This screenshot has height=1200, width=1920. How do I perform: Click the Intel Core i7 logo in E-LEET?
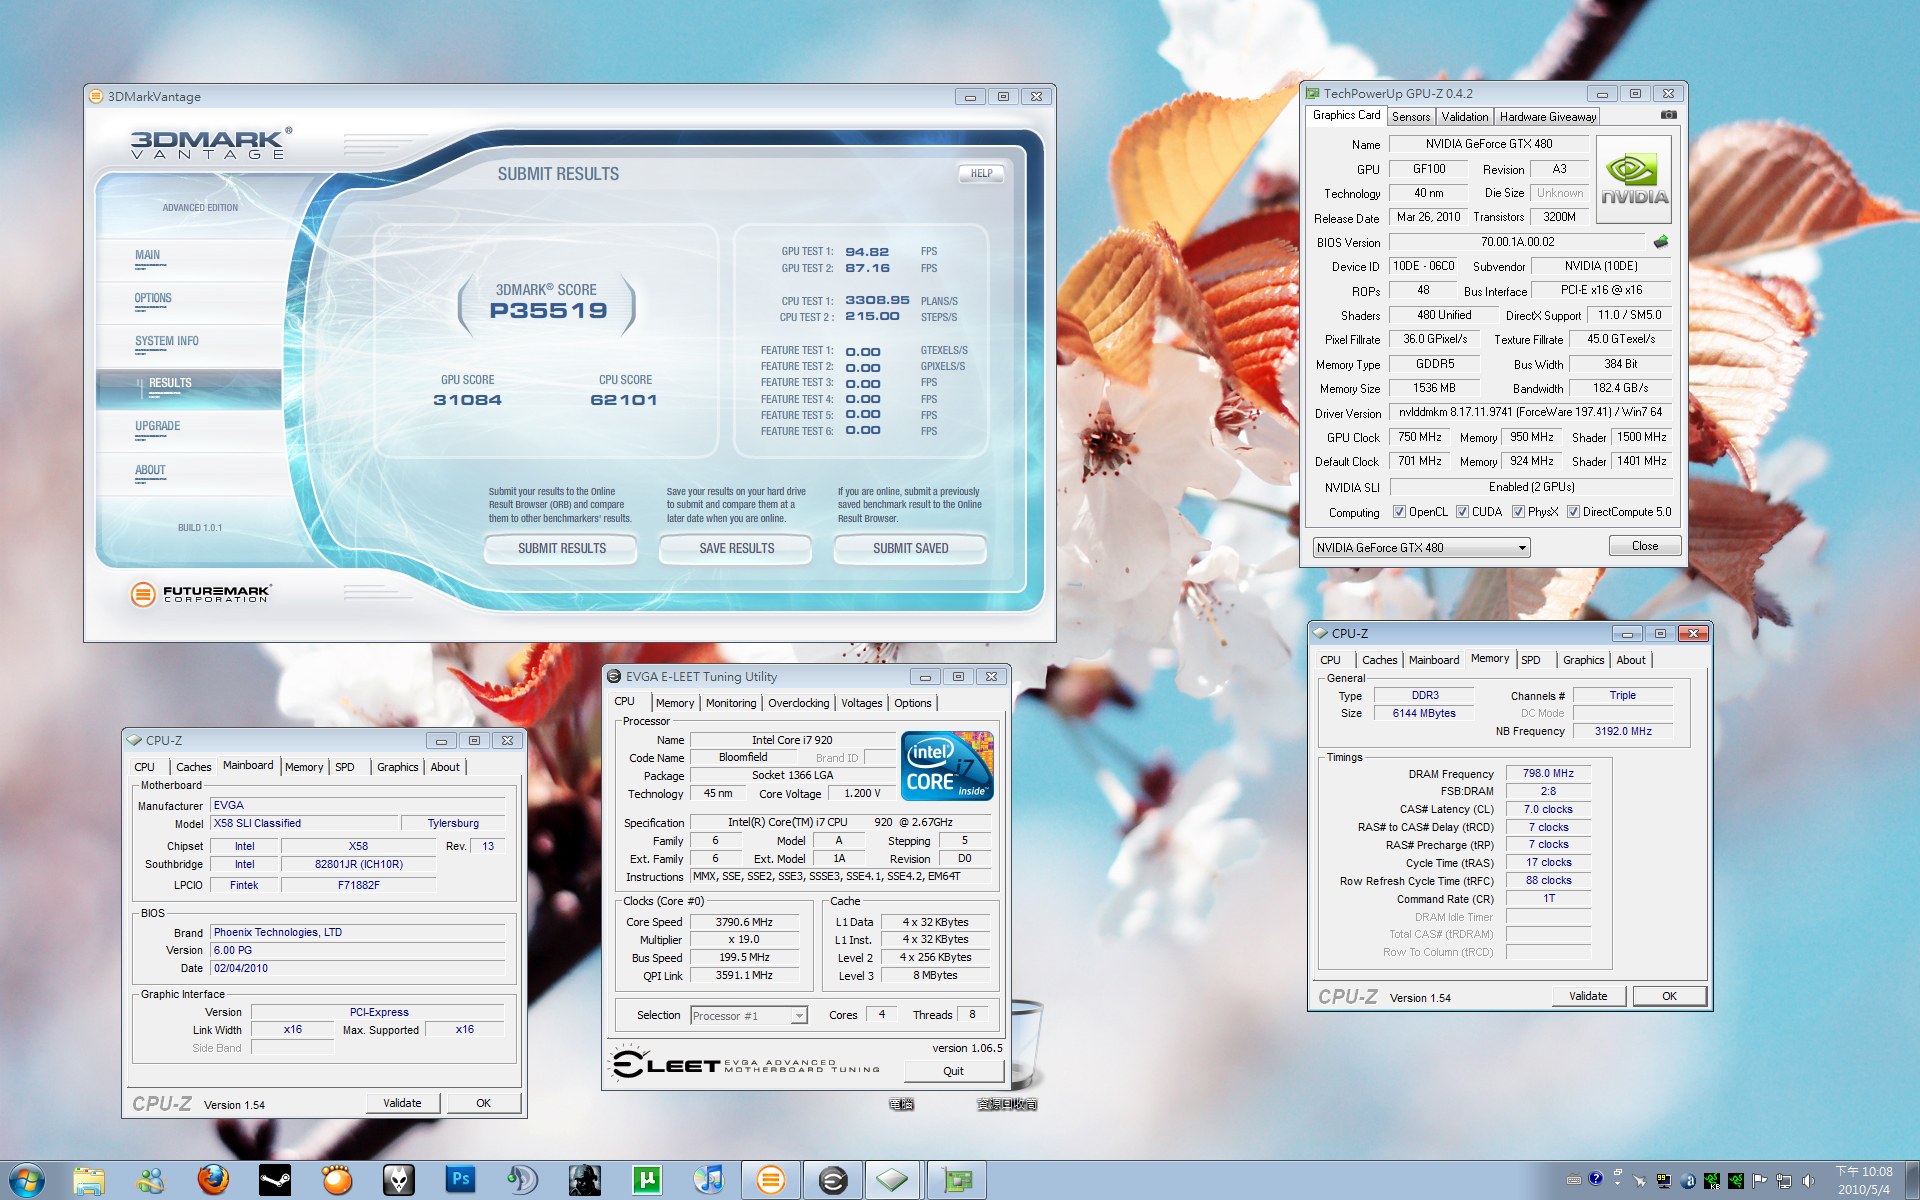click(947, 766)
